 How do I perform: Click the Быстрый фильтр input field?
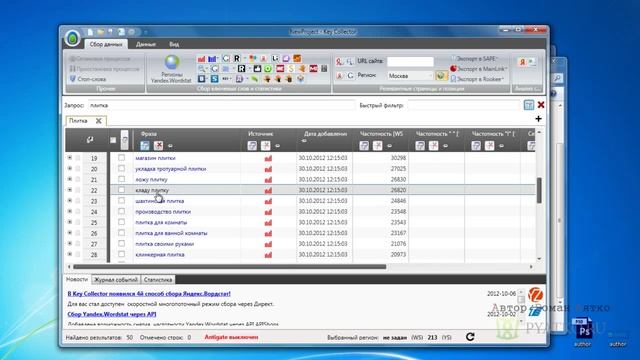tap(464, 105)
